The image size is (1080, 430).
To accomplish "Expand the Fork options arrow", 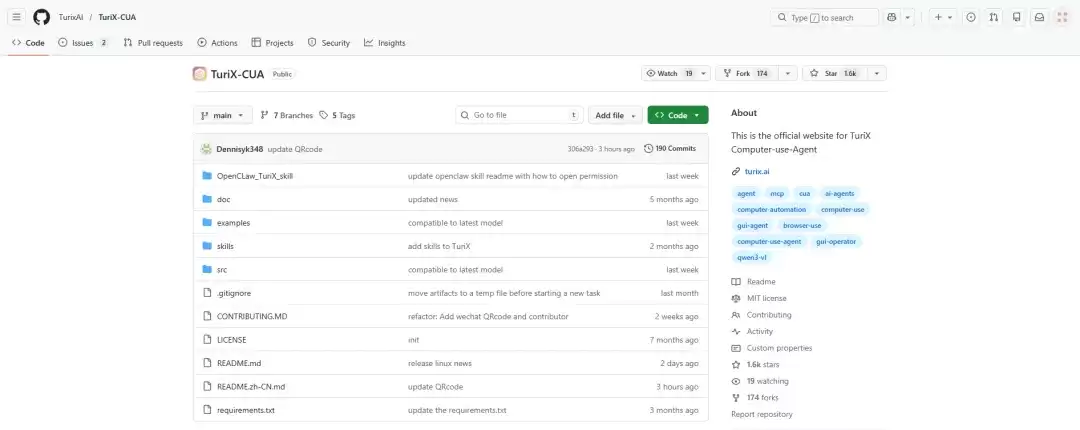I will (788, 74).
